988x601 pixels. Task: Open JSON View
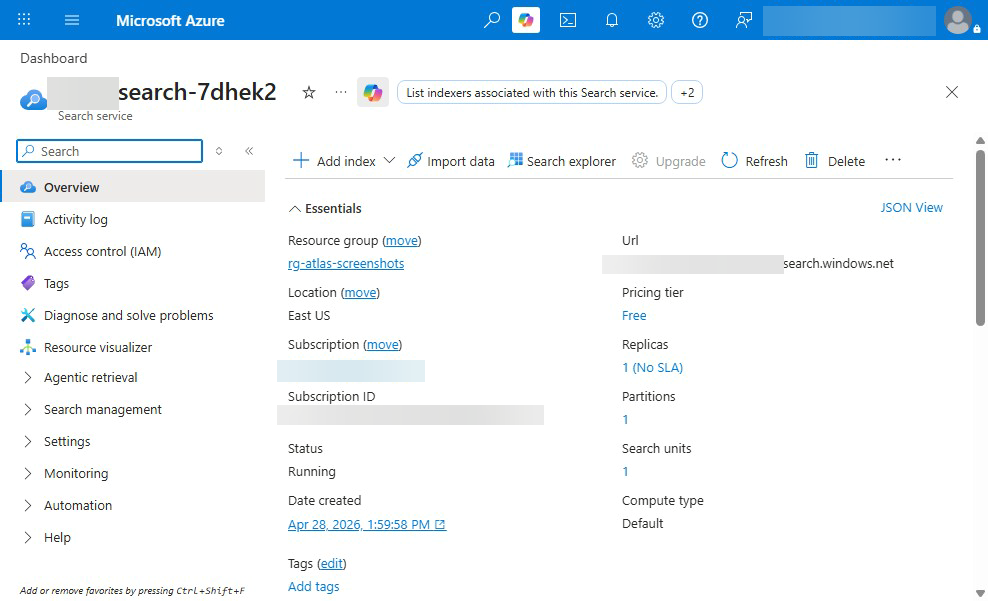coord(911,207)
